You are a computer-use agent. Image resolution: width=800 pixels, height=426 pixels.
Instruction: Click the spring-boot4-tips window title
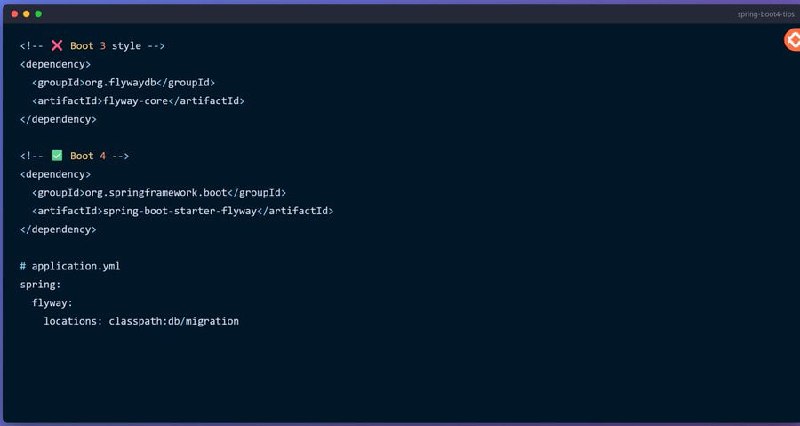click(766, 14)
